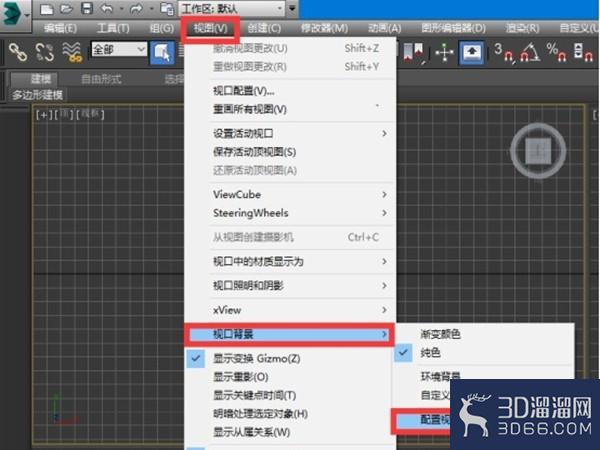Viewport: 600px width, 450px height.
Task: Click the ViewCube top face in viewport
Action: 538,150
